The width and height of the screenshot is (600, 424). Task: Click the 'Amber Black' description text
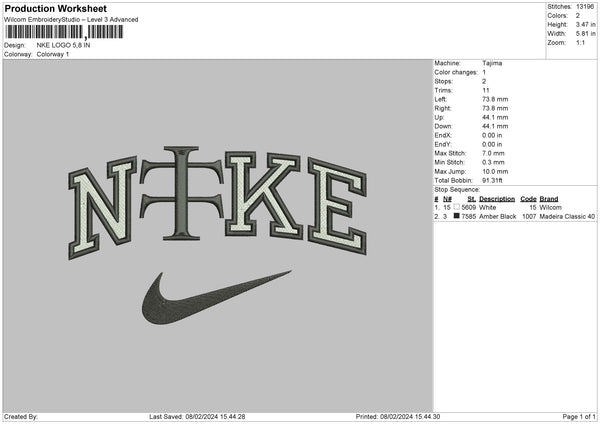497,217
